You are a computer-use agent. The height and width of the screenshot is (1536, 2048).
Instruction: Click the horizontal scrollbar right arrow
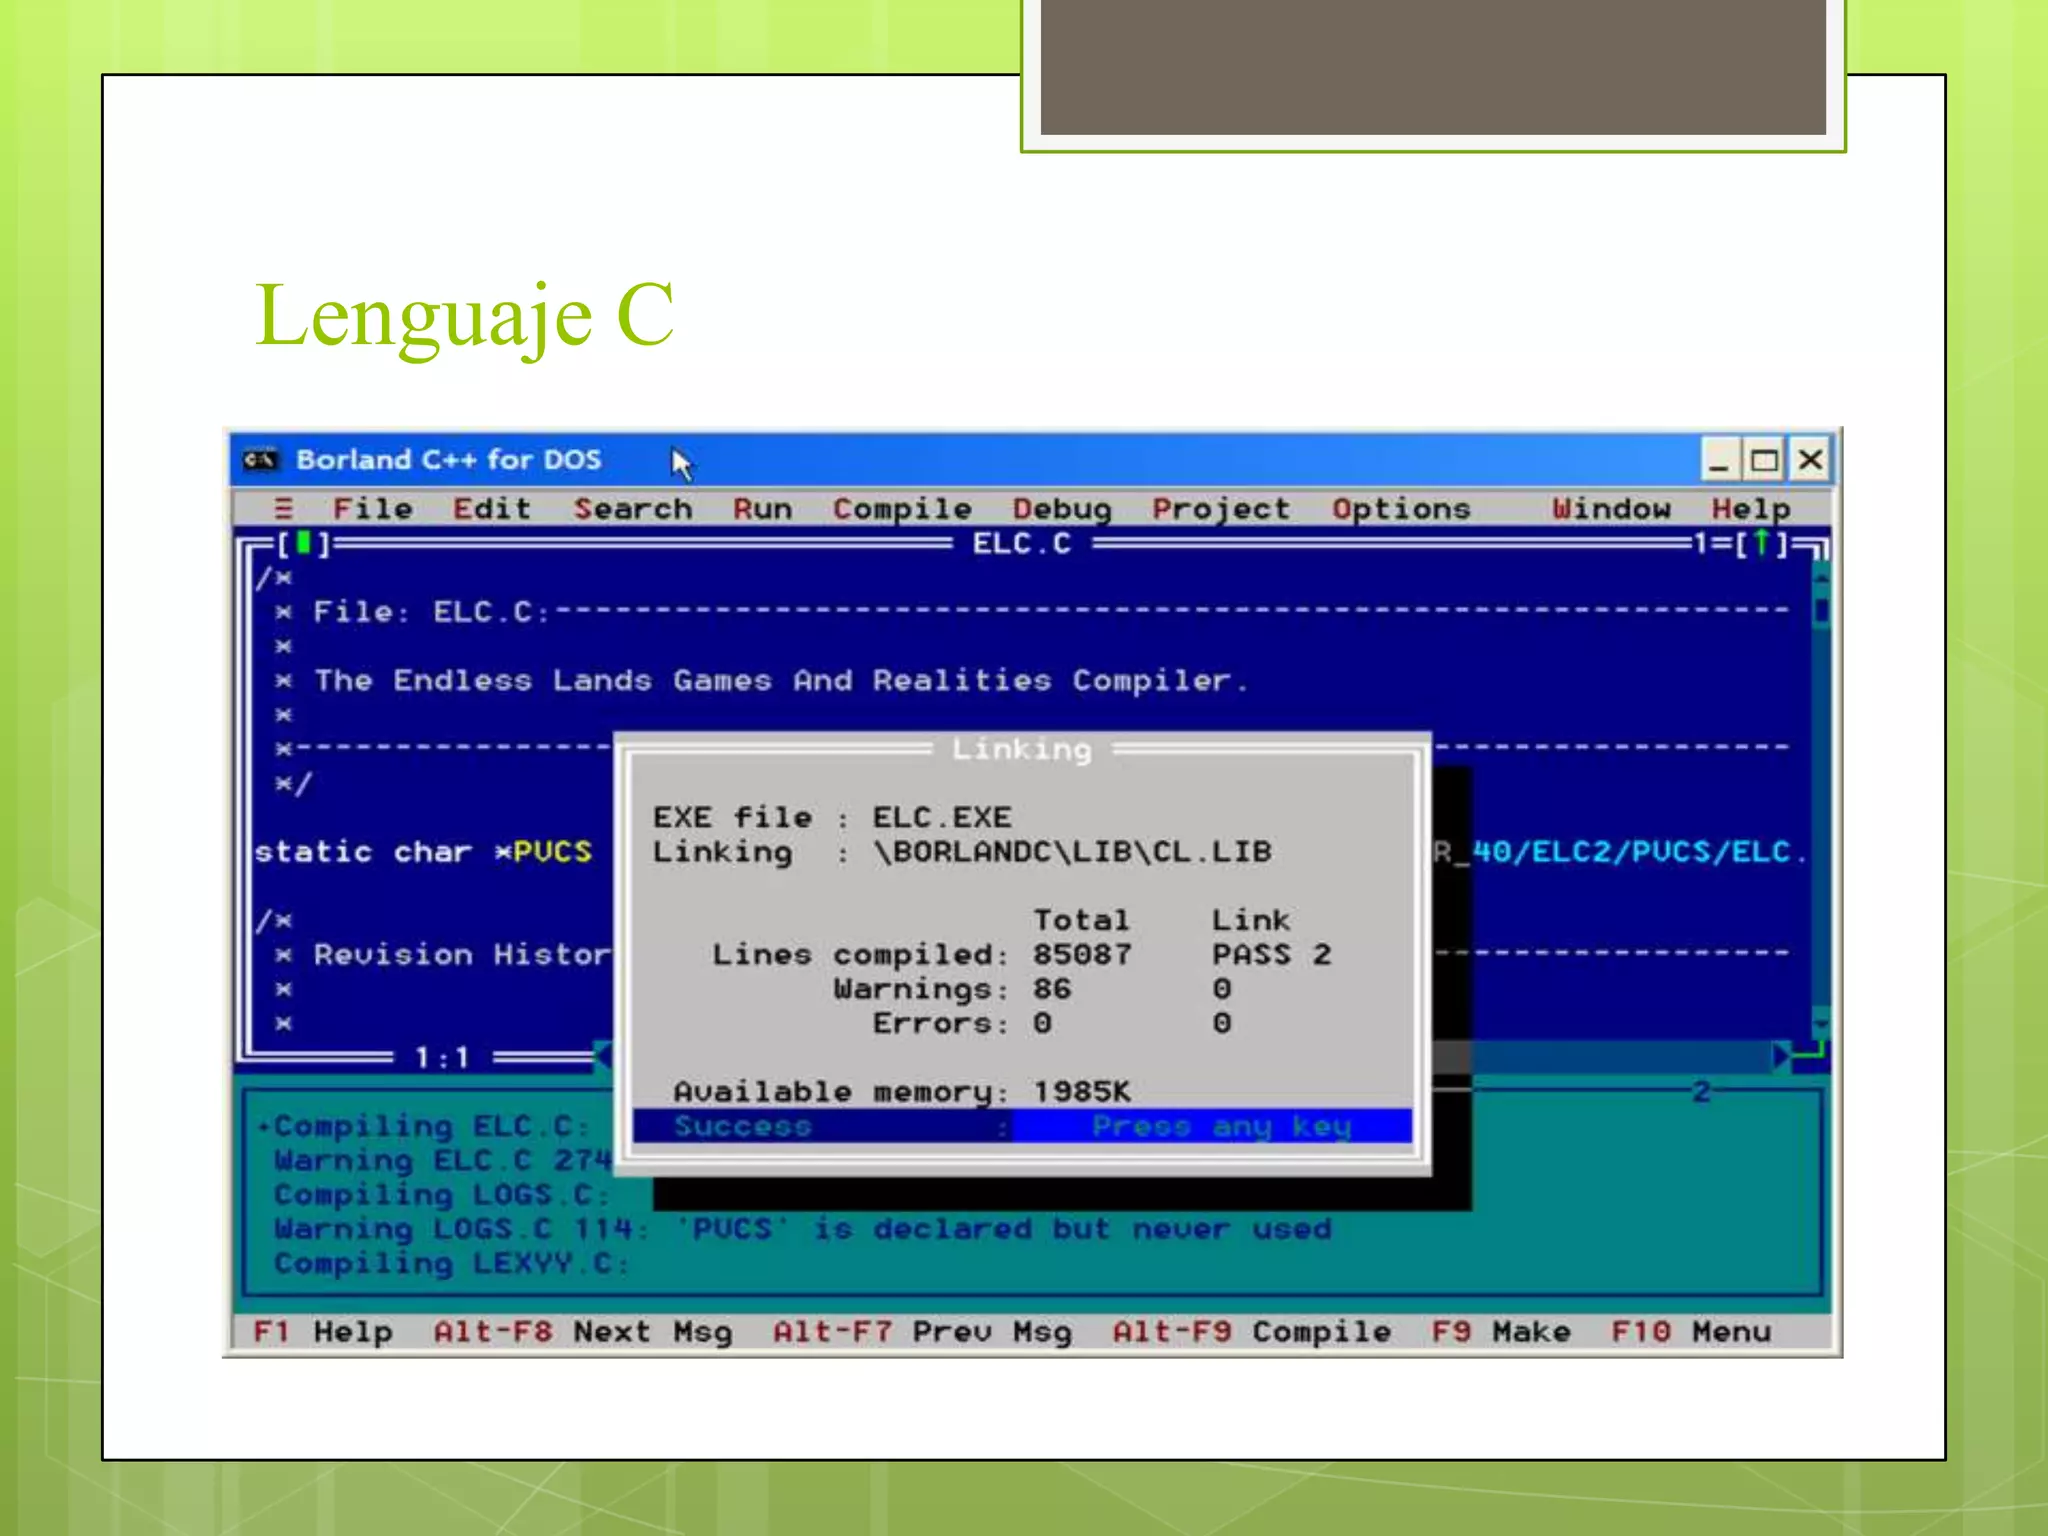pyautogui.click(x=1781, y=1056)
